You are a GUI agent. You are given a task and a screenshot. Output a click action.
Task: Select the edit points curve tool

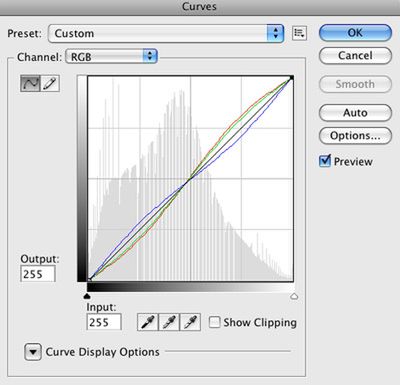(30, 83)
